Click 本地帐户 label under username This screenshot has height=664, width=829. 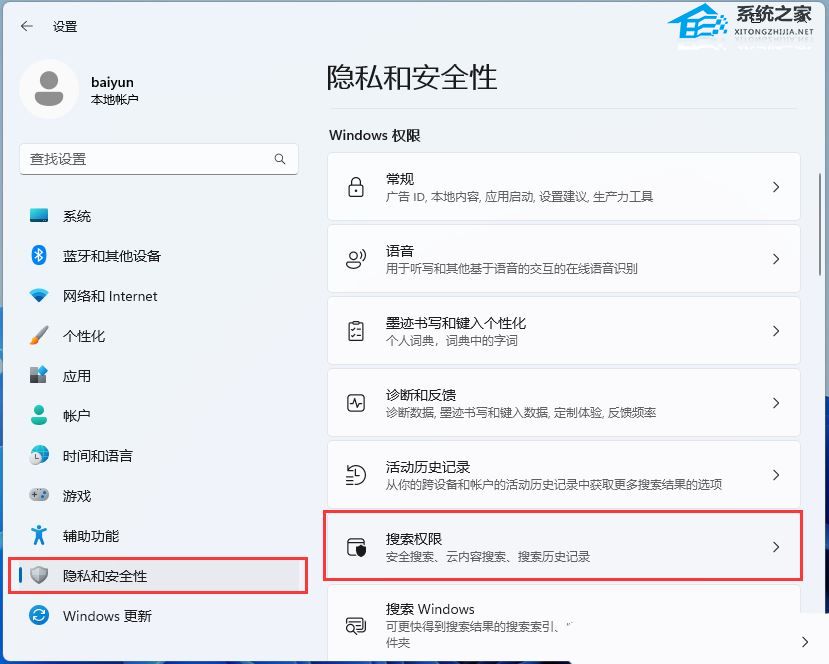(115, 99)
